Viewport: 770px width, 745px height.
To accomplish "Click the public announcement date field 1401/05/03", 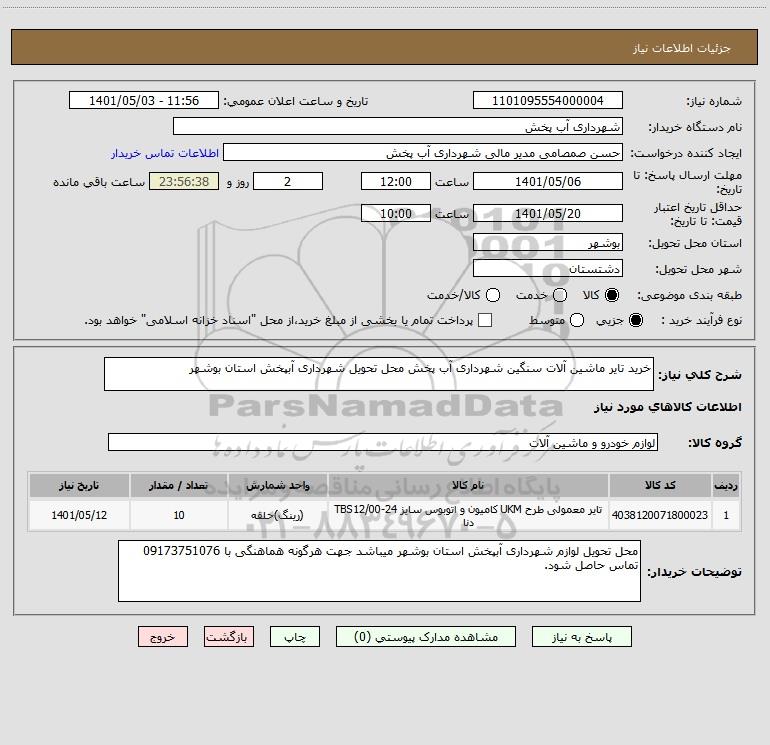I will (144, 101).
